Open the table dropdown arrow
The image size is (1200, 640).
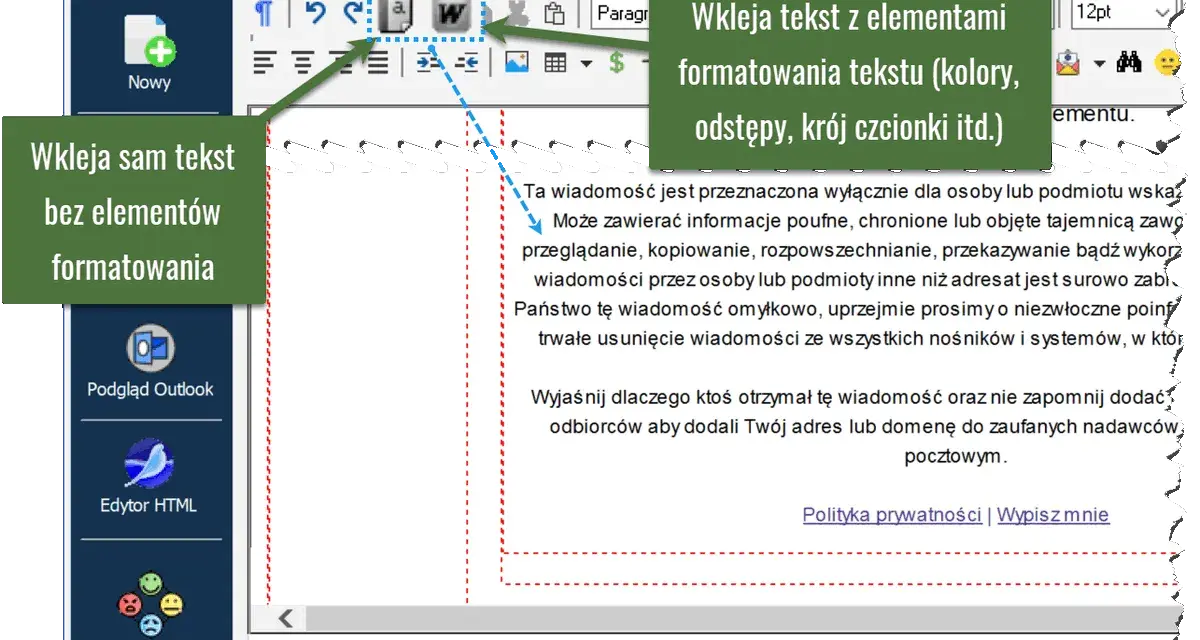tap(586, 63)
